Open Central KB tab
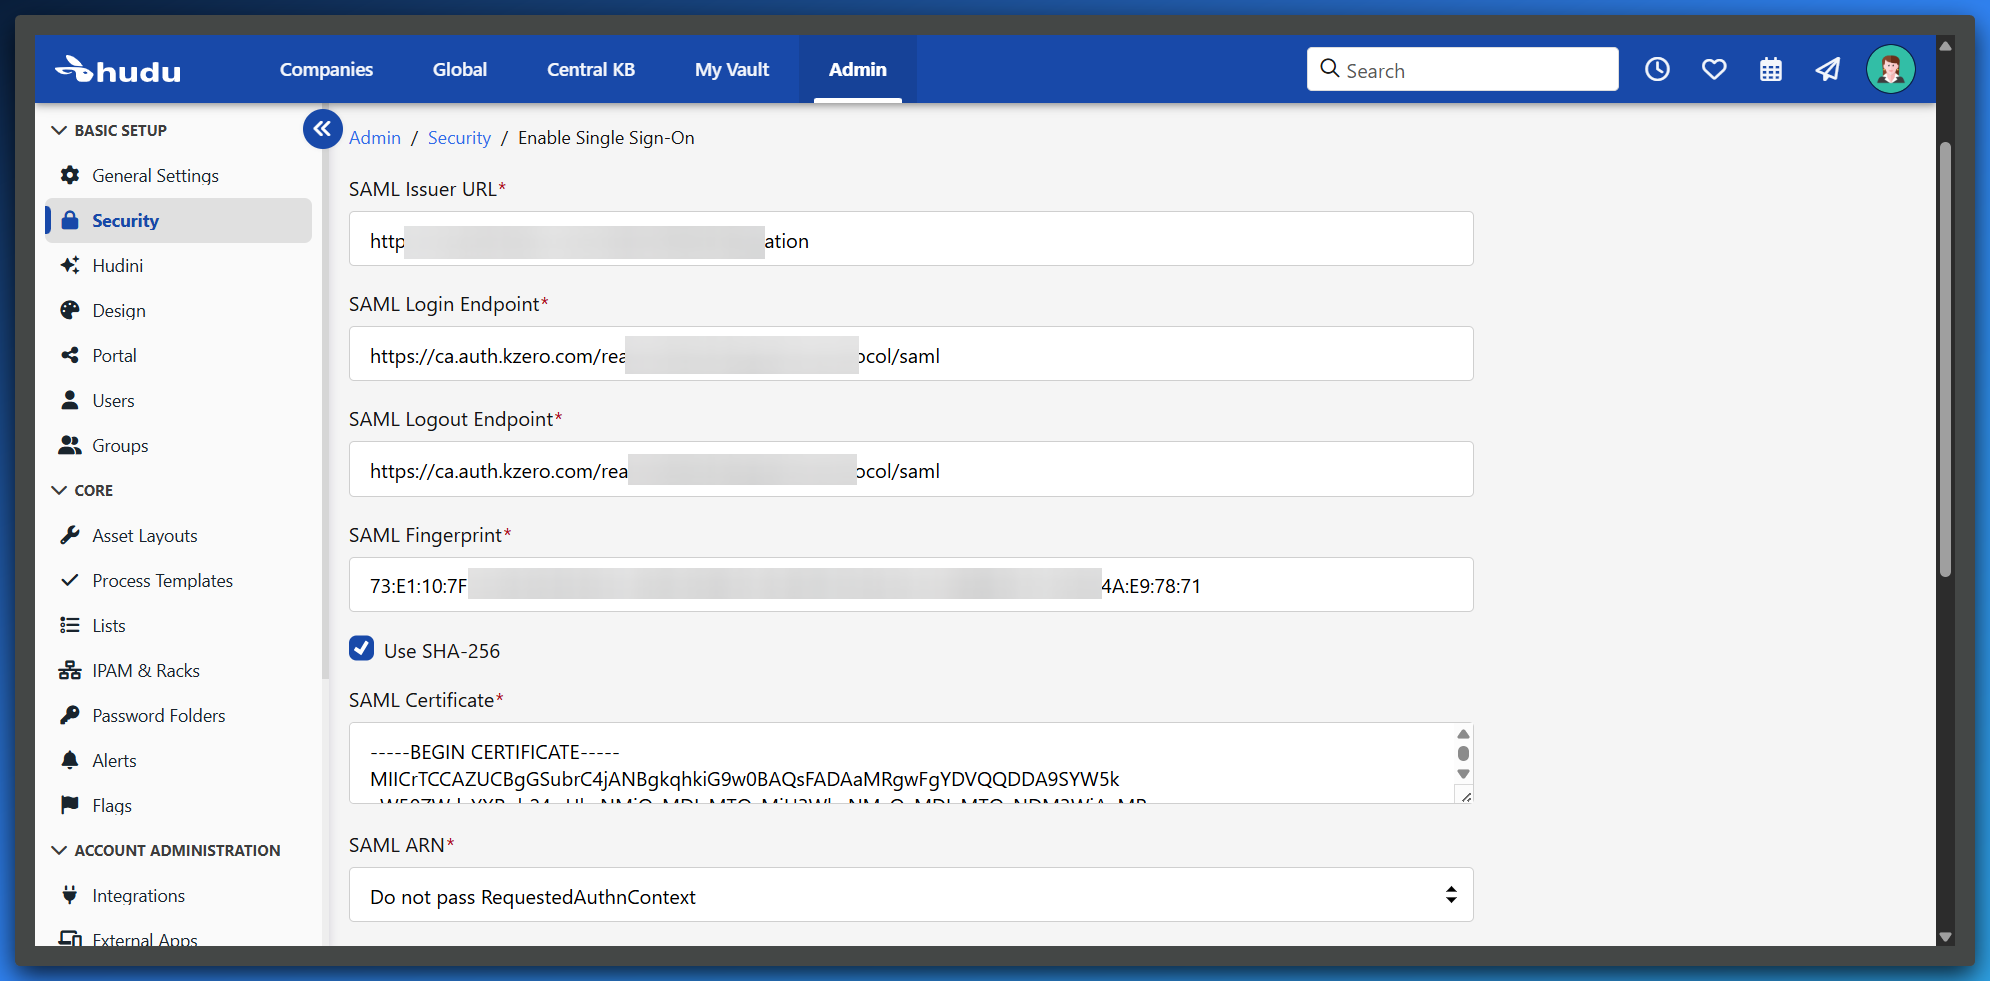The height and width of the screenshot is (981, 1990). tap(591, 69)
